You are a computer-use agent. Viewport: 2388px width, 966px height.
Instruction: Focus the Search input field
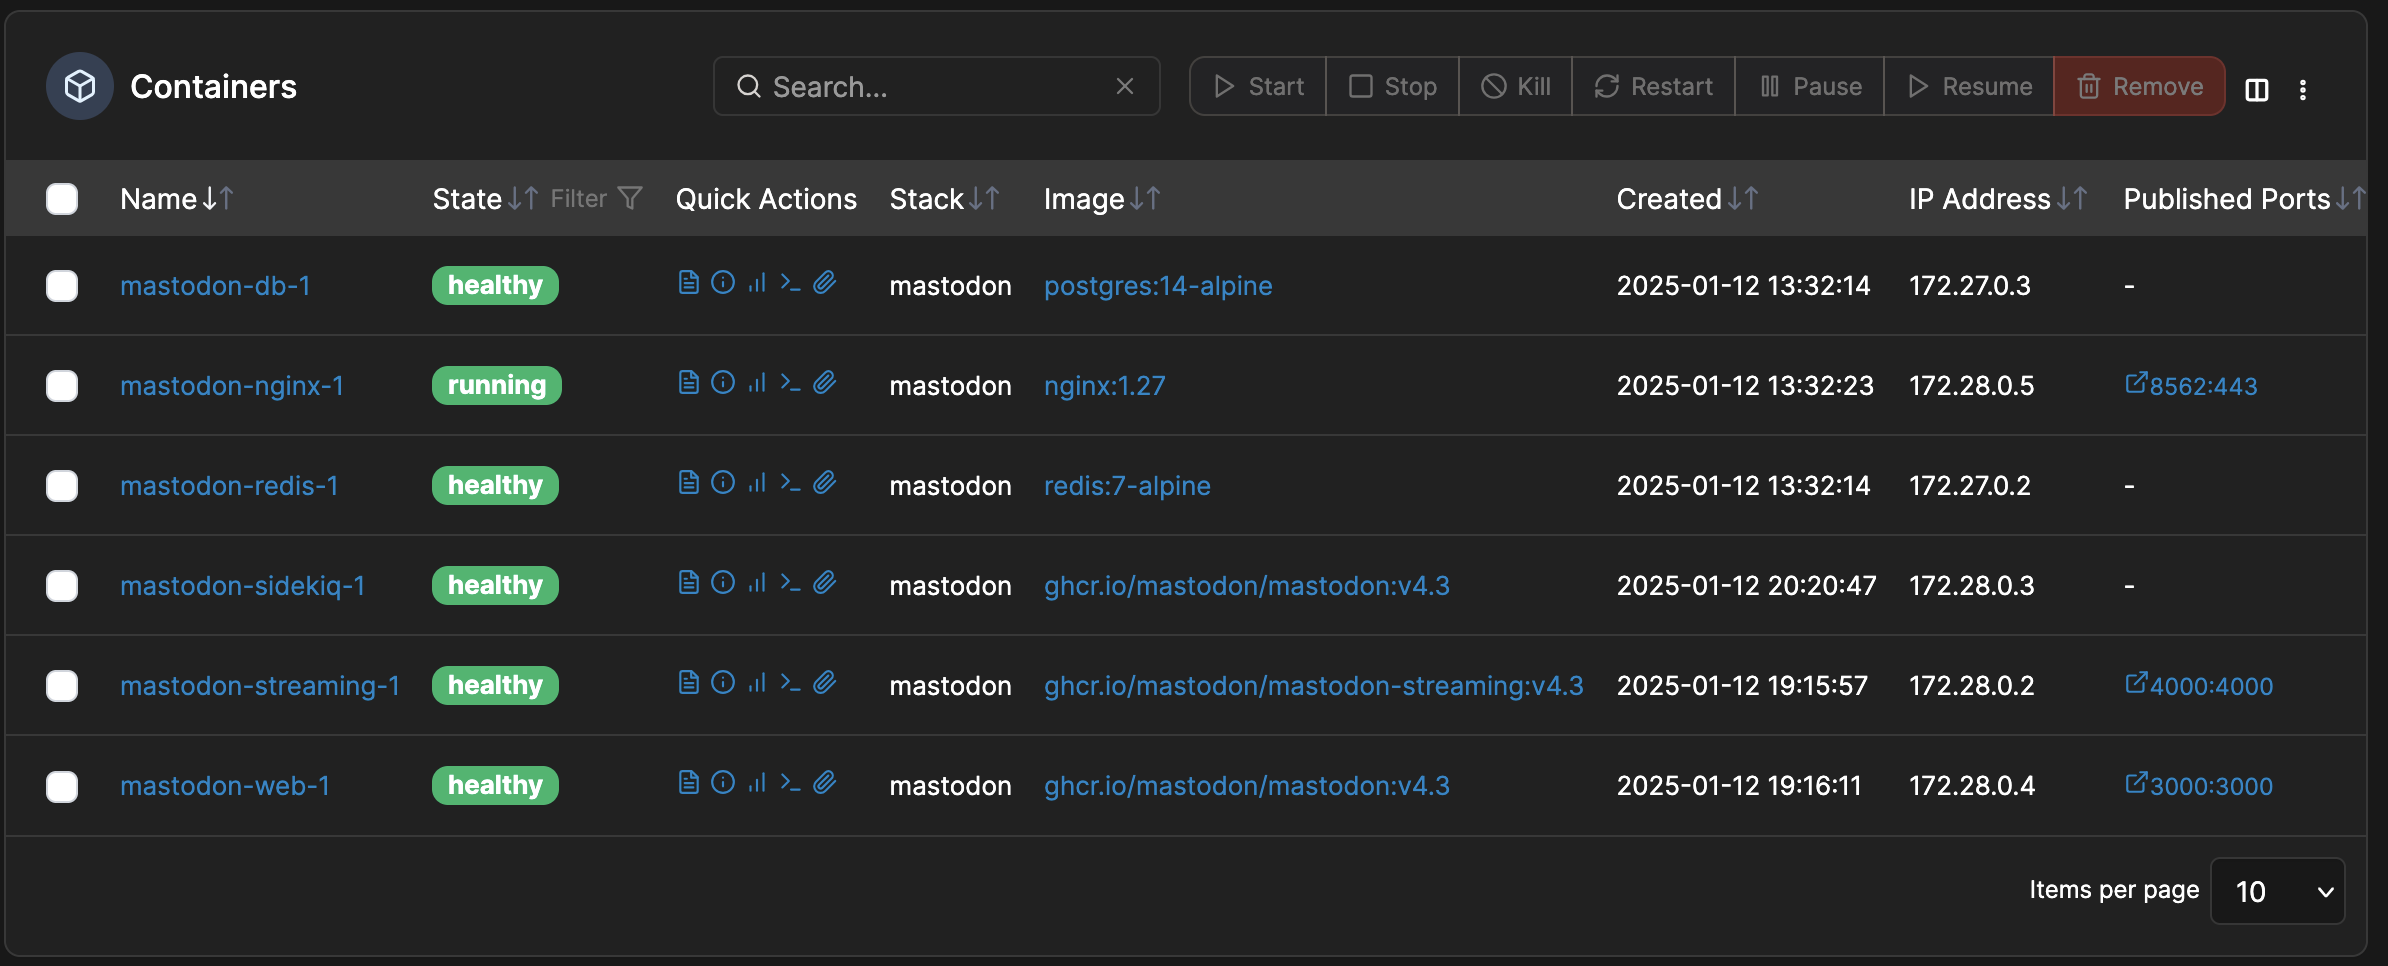pyautogui.click(x=936, y=86)
